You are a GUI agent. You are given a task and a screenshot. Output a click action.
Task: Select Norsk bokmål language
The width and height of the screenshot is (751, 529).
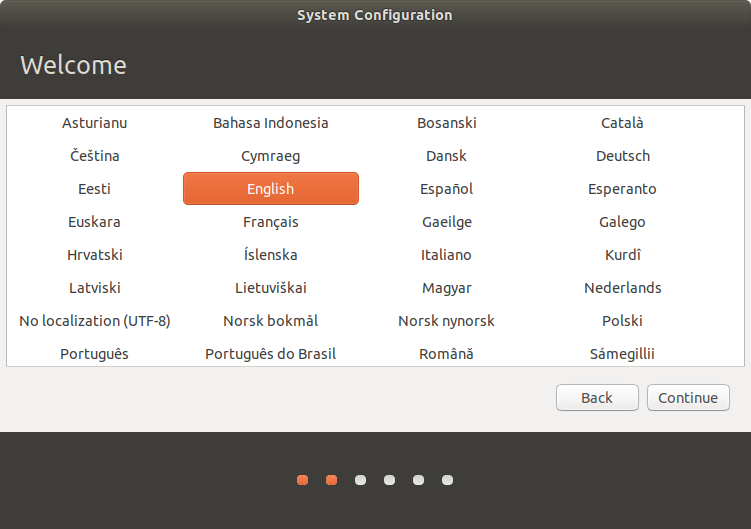coord(271,321)
